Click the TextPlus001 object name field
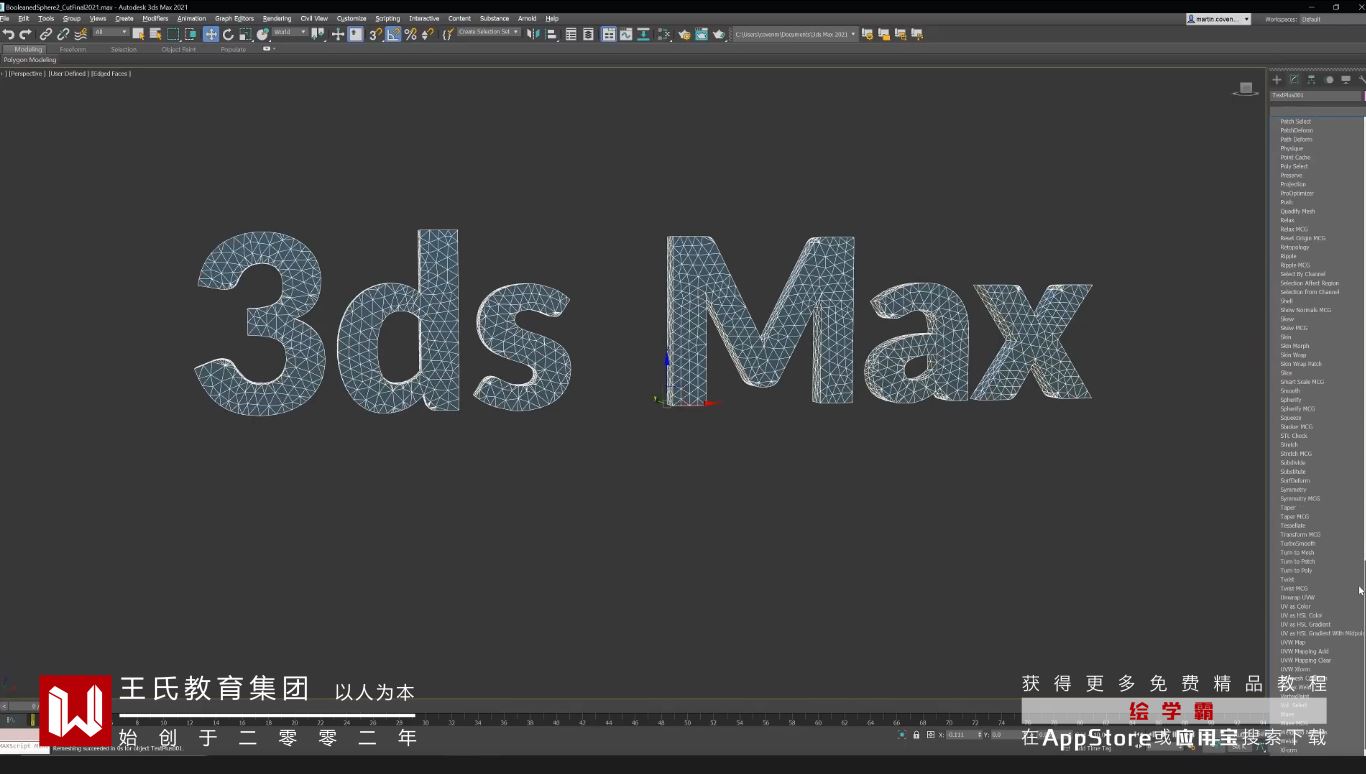The height and width of the screenshot is (774, 1366). click(x=1315, y=96)
